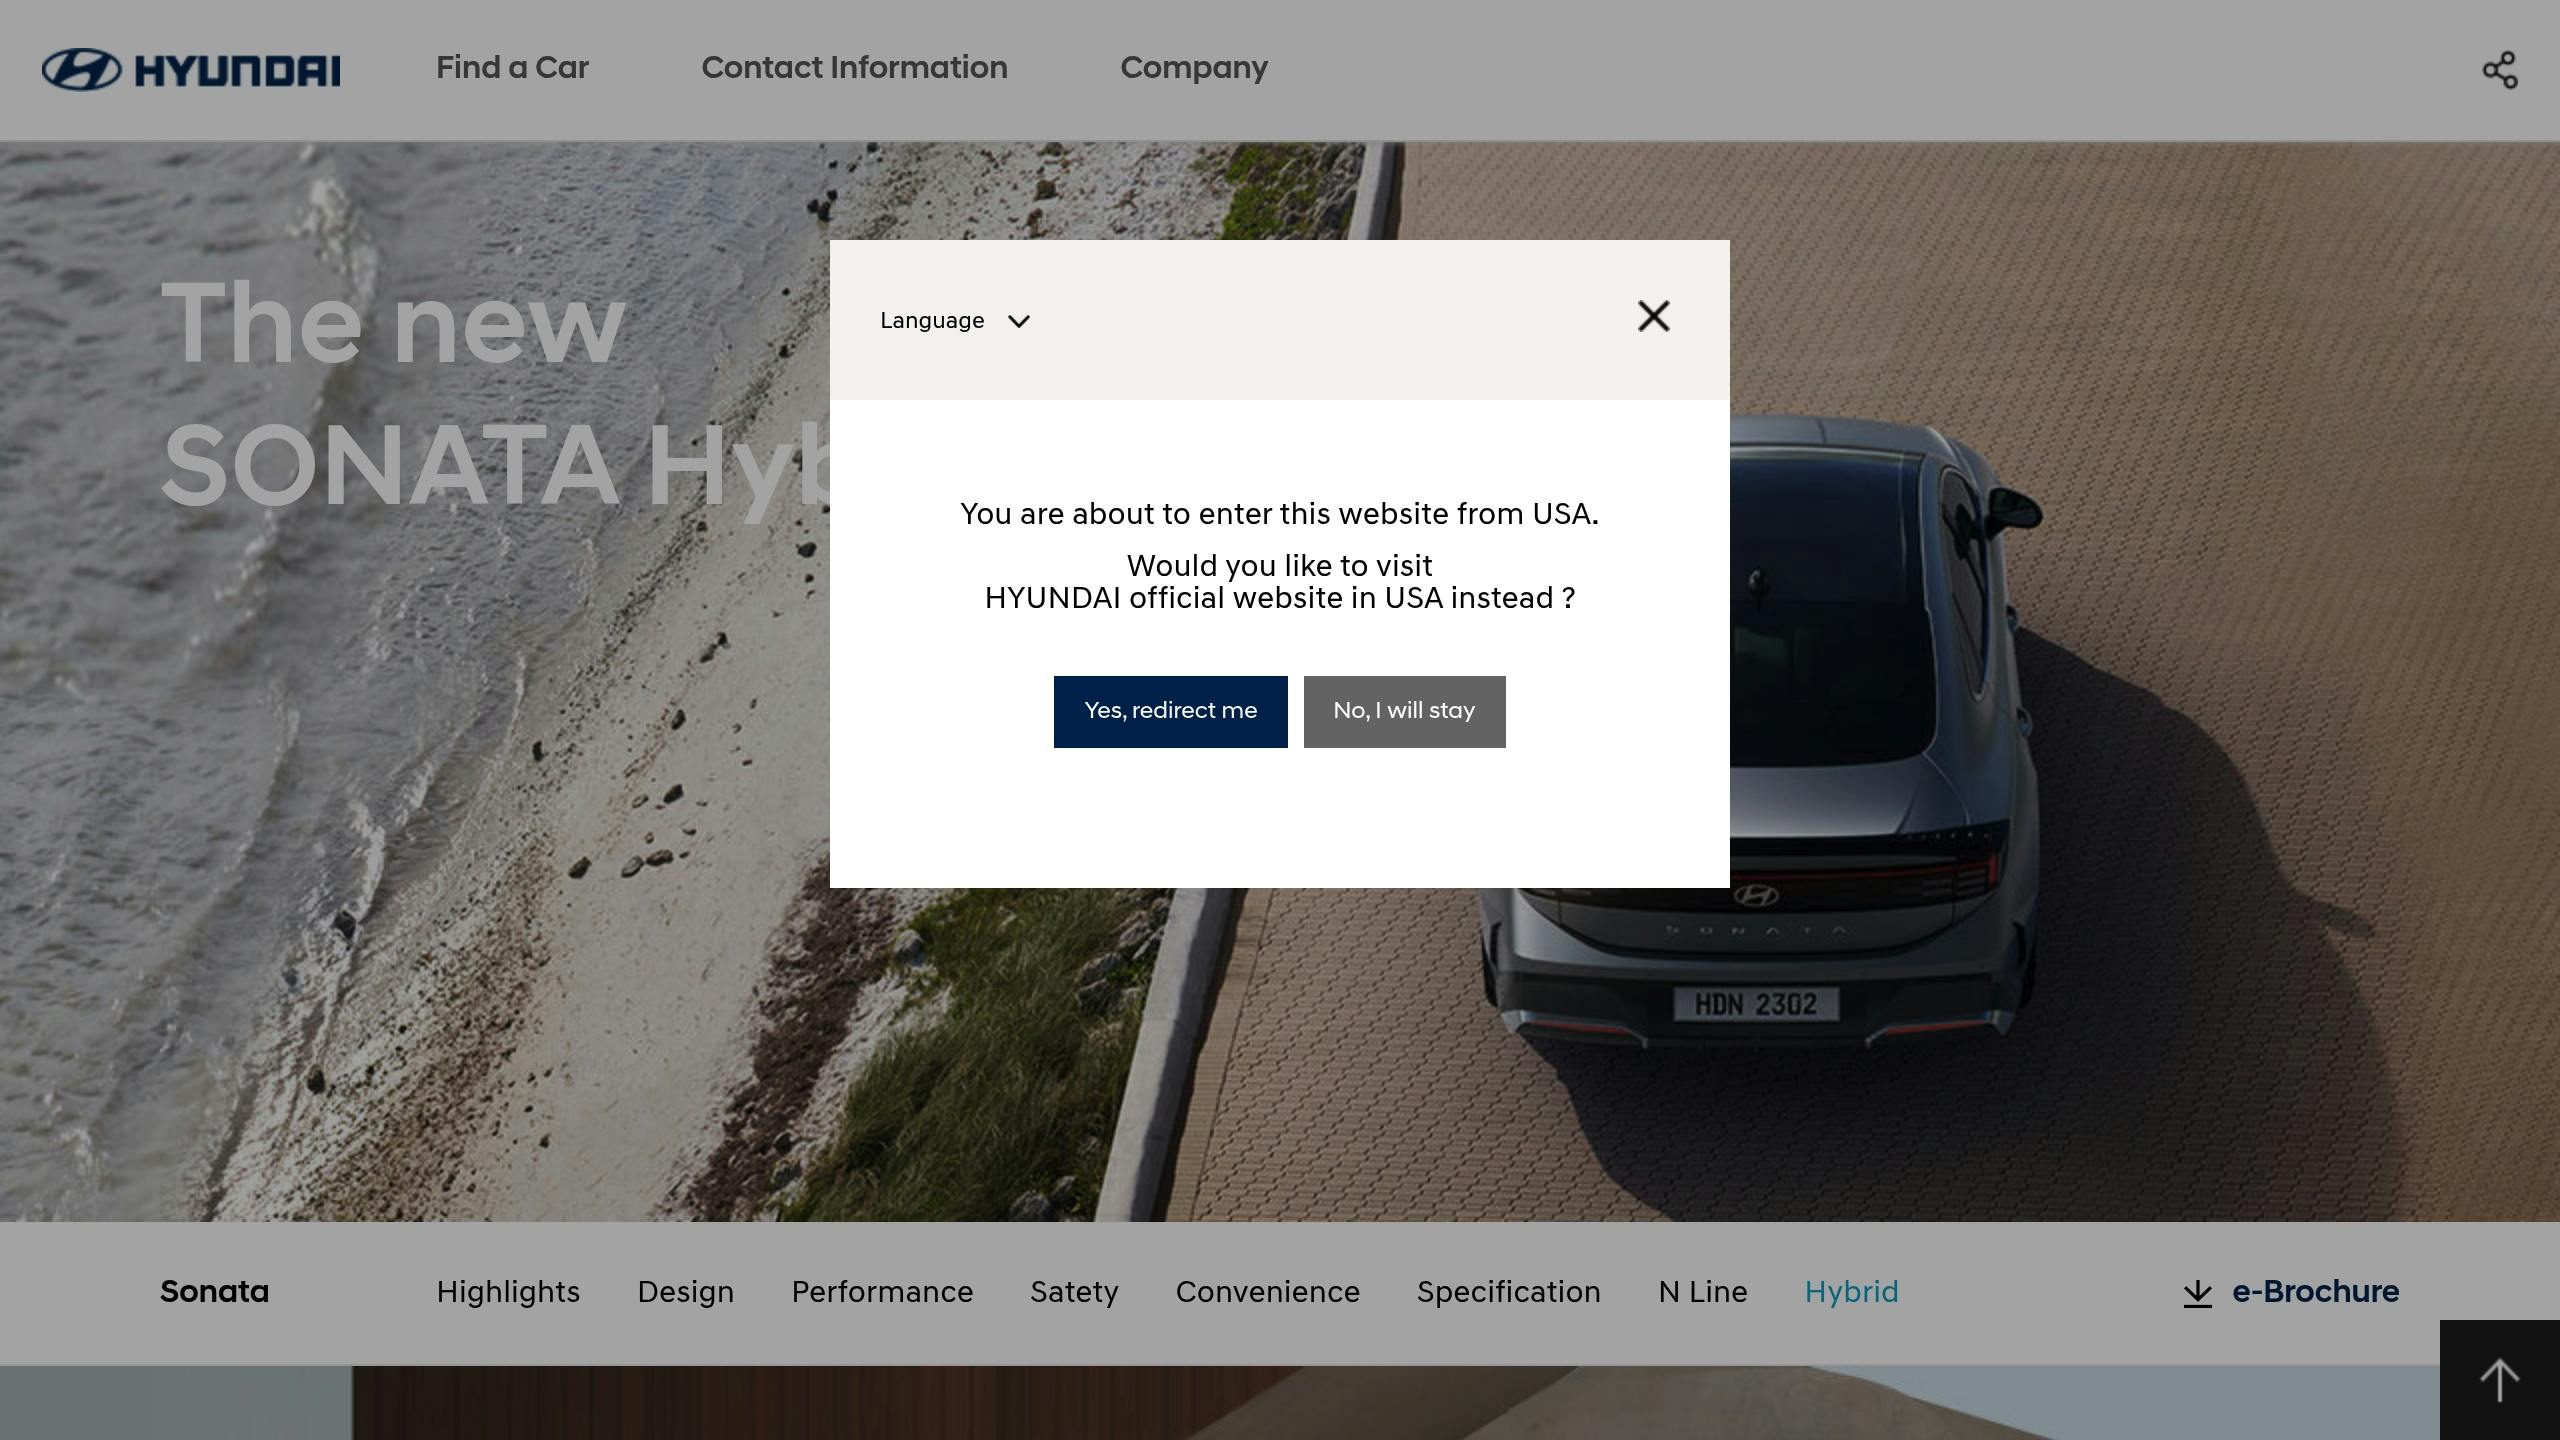Click the Hyundai logo
Image resolution: width=2560 pixels, height=1440 pixels.
point(191,70)
